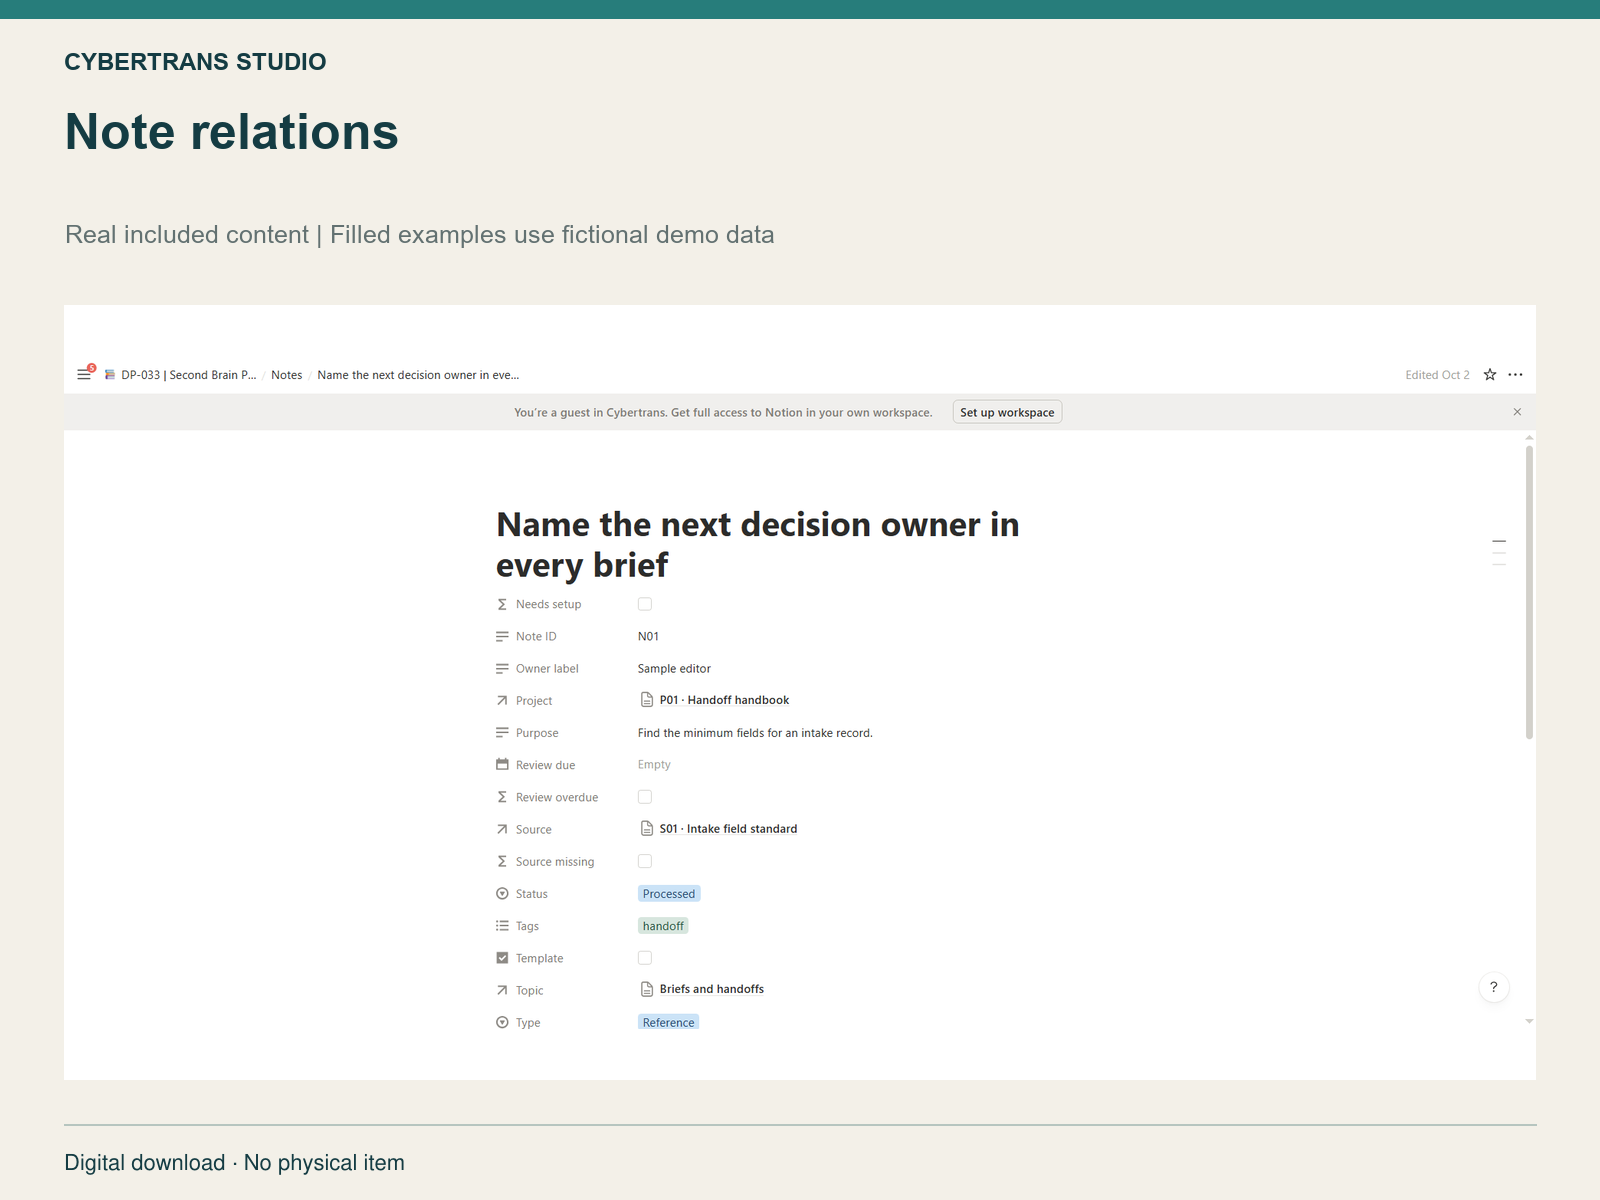Click the DP-033 Second Brain breadcrumb
This screenshot has width=1600, height=1200.
click(181, 375)
